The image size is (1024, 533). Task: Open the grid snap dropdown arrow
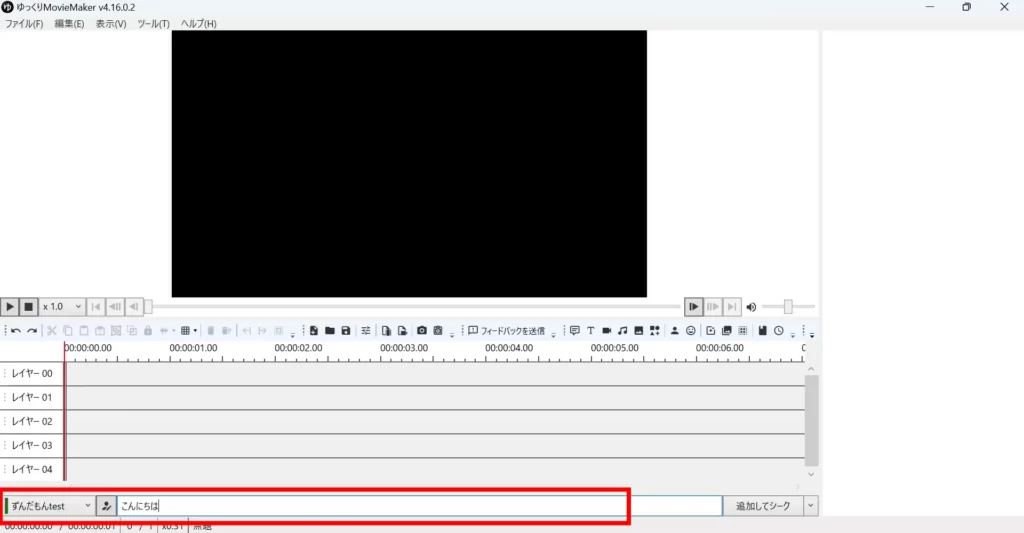click(195, 331)
